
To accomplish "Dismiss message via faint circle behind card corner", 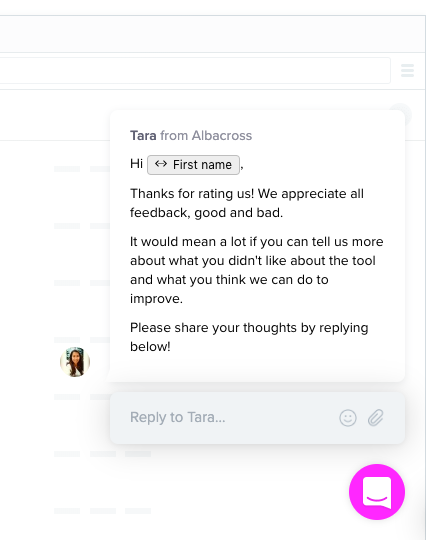I will point(406,112).
